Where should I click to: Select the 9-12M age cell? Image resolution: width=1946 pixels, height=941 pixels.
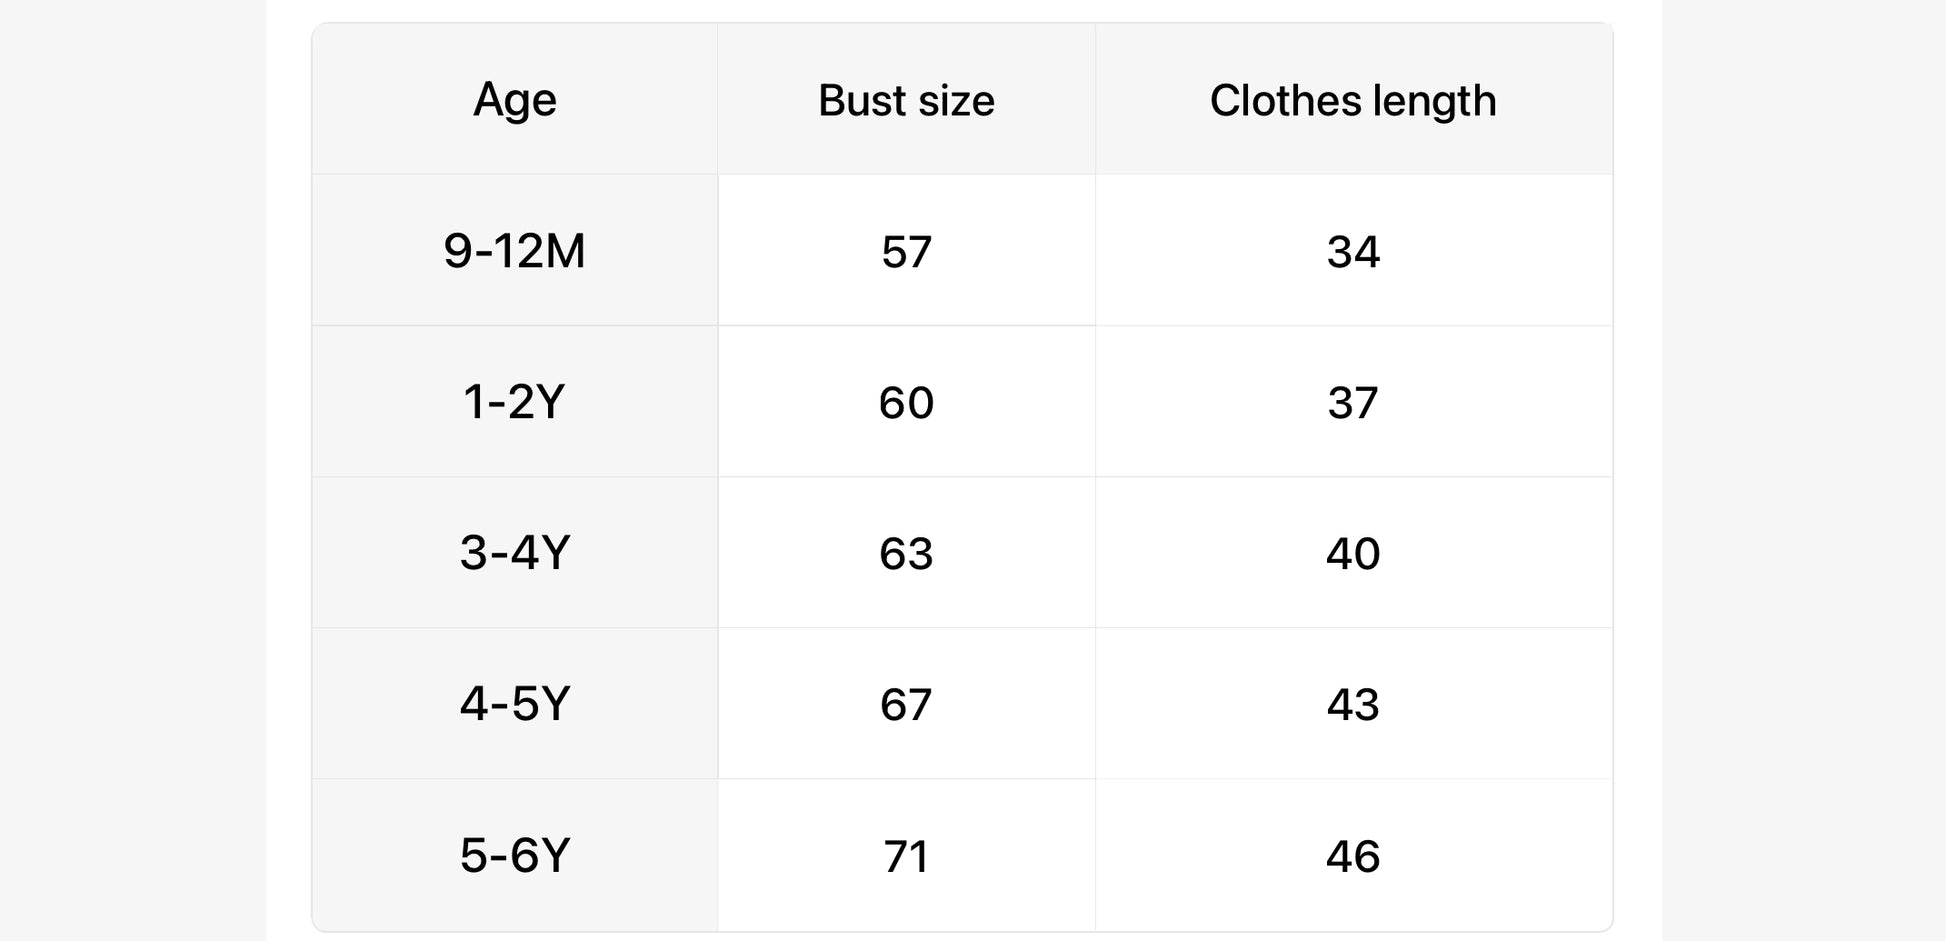coord(514,251)
